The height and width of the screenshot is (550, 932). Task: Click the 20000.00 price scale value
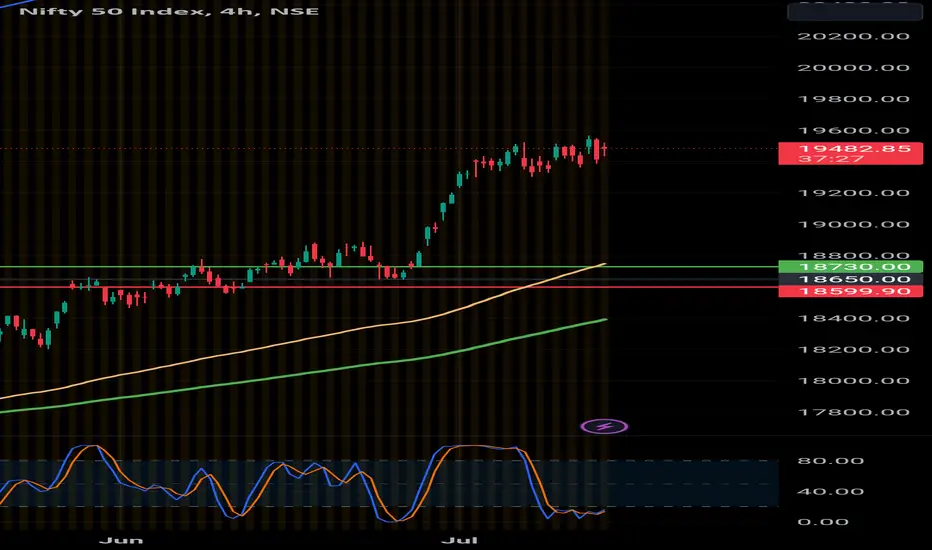(x=854, y=68)
